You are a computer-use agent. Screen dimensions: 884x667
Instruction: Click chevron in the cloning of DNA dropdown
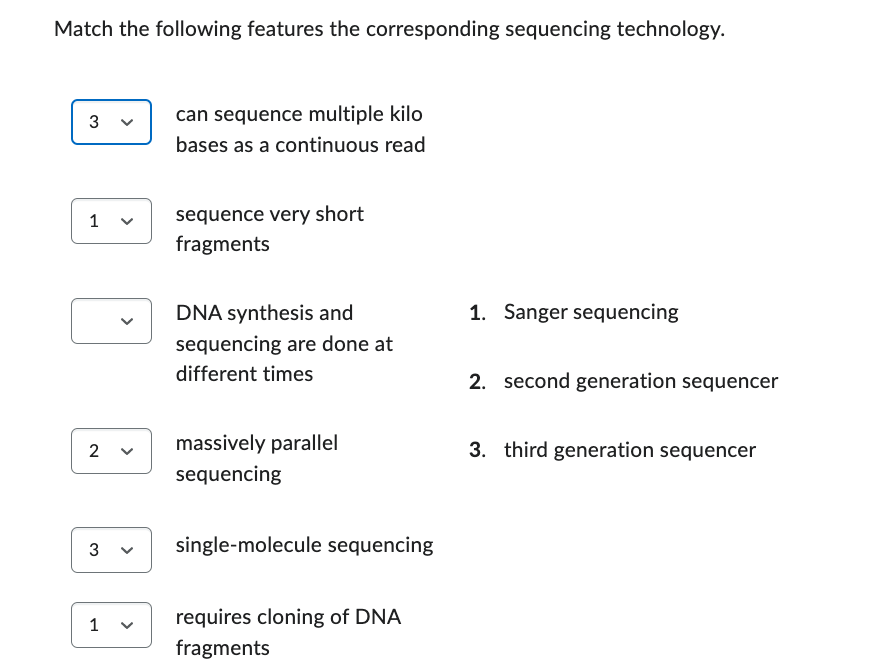click(x=127, y=625)
